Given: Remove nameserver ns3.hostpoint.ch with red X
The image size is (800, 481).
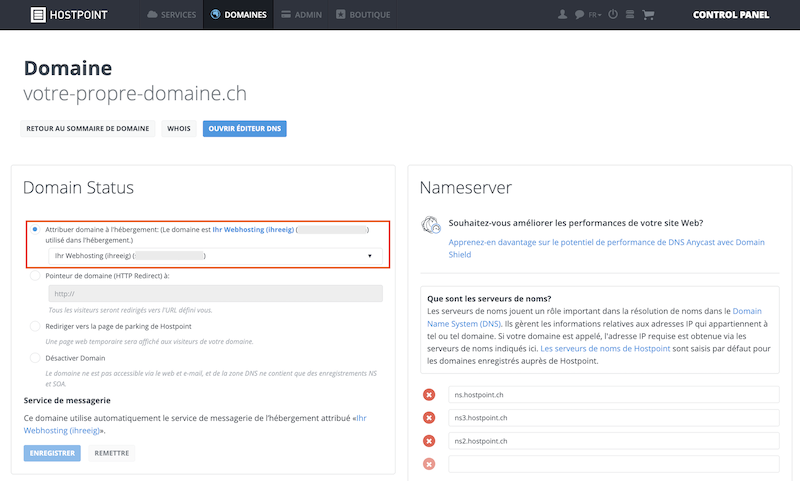Looking at the screenshot, I should [429, 418].
